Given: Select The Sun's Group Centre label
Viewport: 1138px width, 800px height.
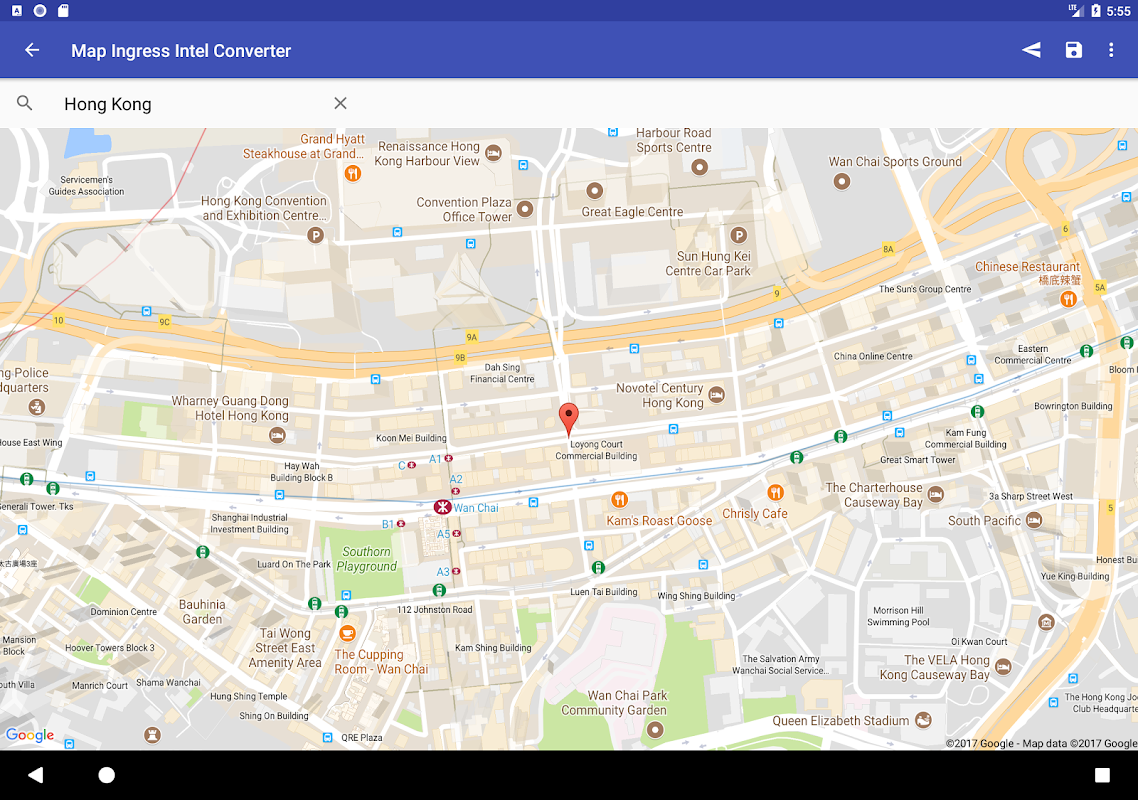Looking at the screenshot, I should pyautogui.click(x=925, y=289).
